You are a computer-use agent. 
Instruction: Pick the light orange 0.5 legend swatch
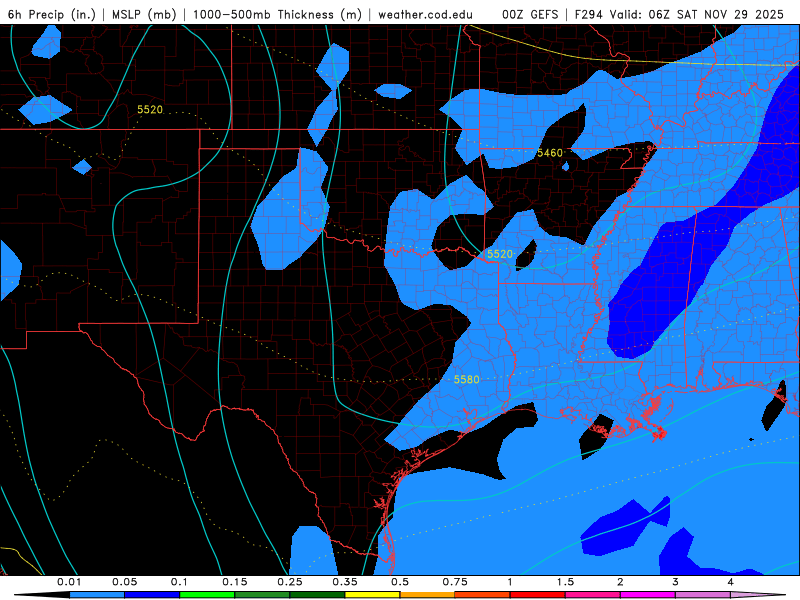pyautogui.click(x=428, y=595)
